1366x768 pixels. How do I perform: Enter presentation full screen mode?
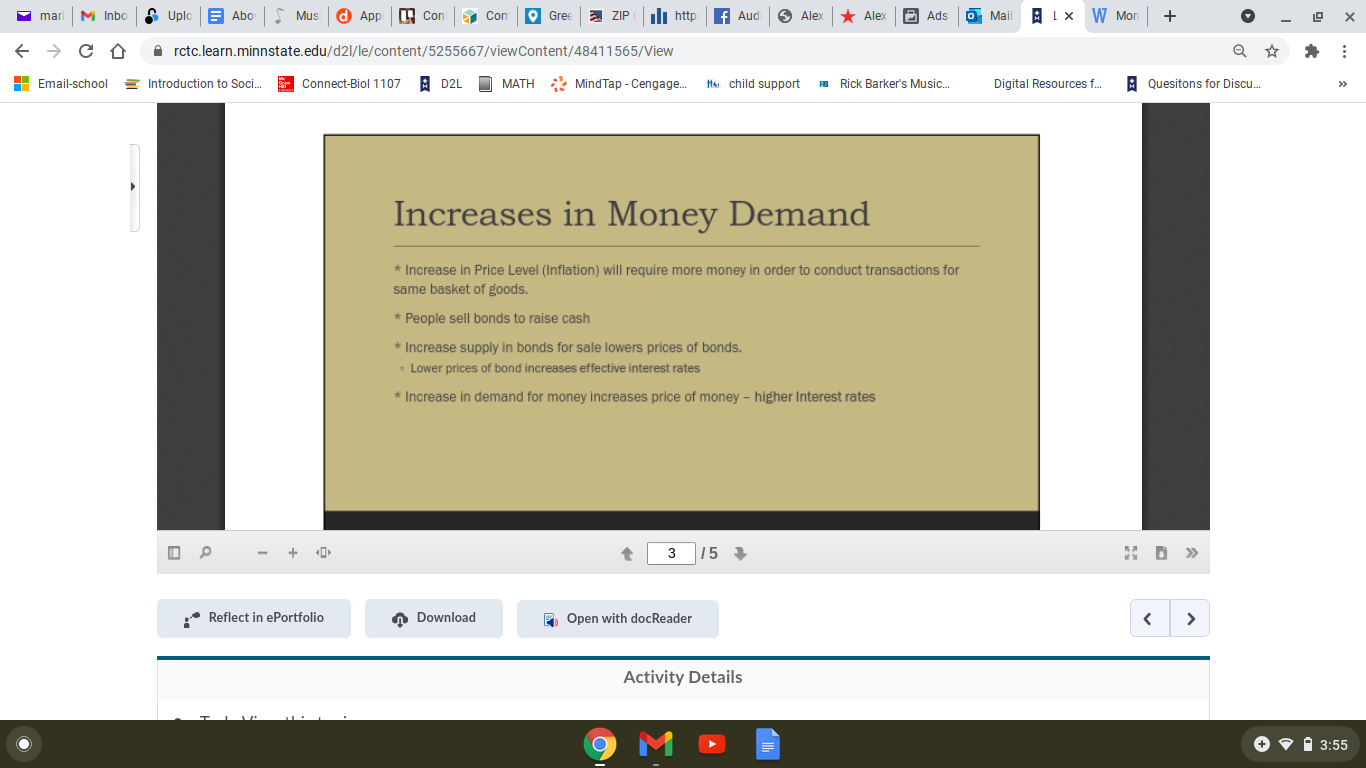tap(1130, 552)
